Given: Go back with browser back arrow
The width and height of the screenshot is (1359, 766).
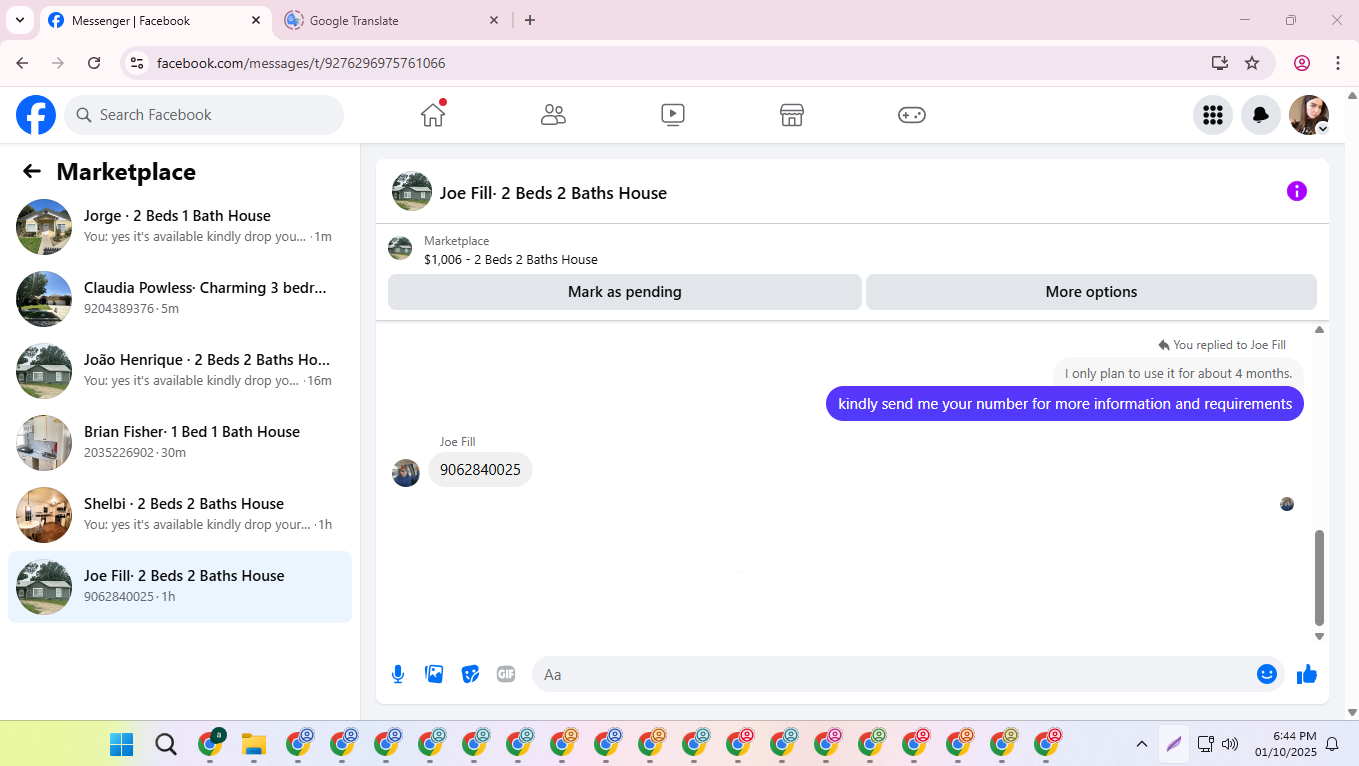Looking at the screenshot, I should pyautogui.click(x=22, y=63).
